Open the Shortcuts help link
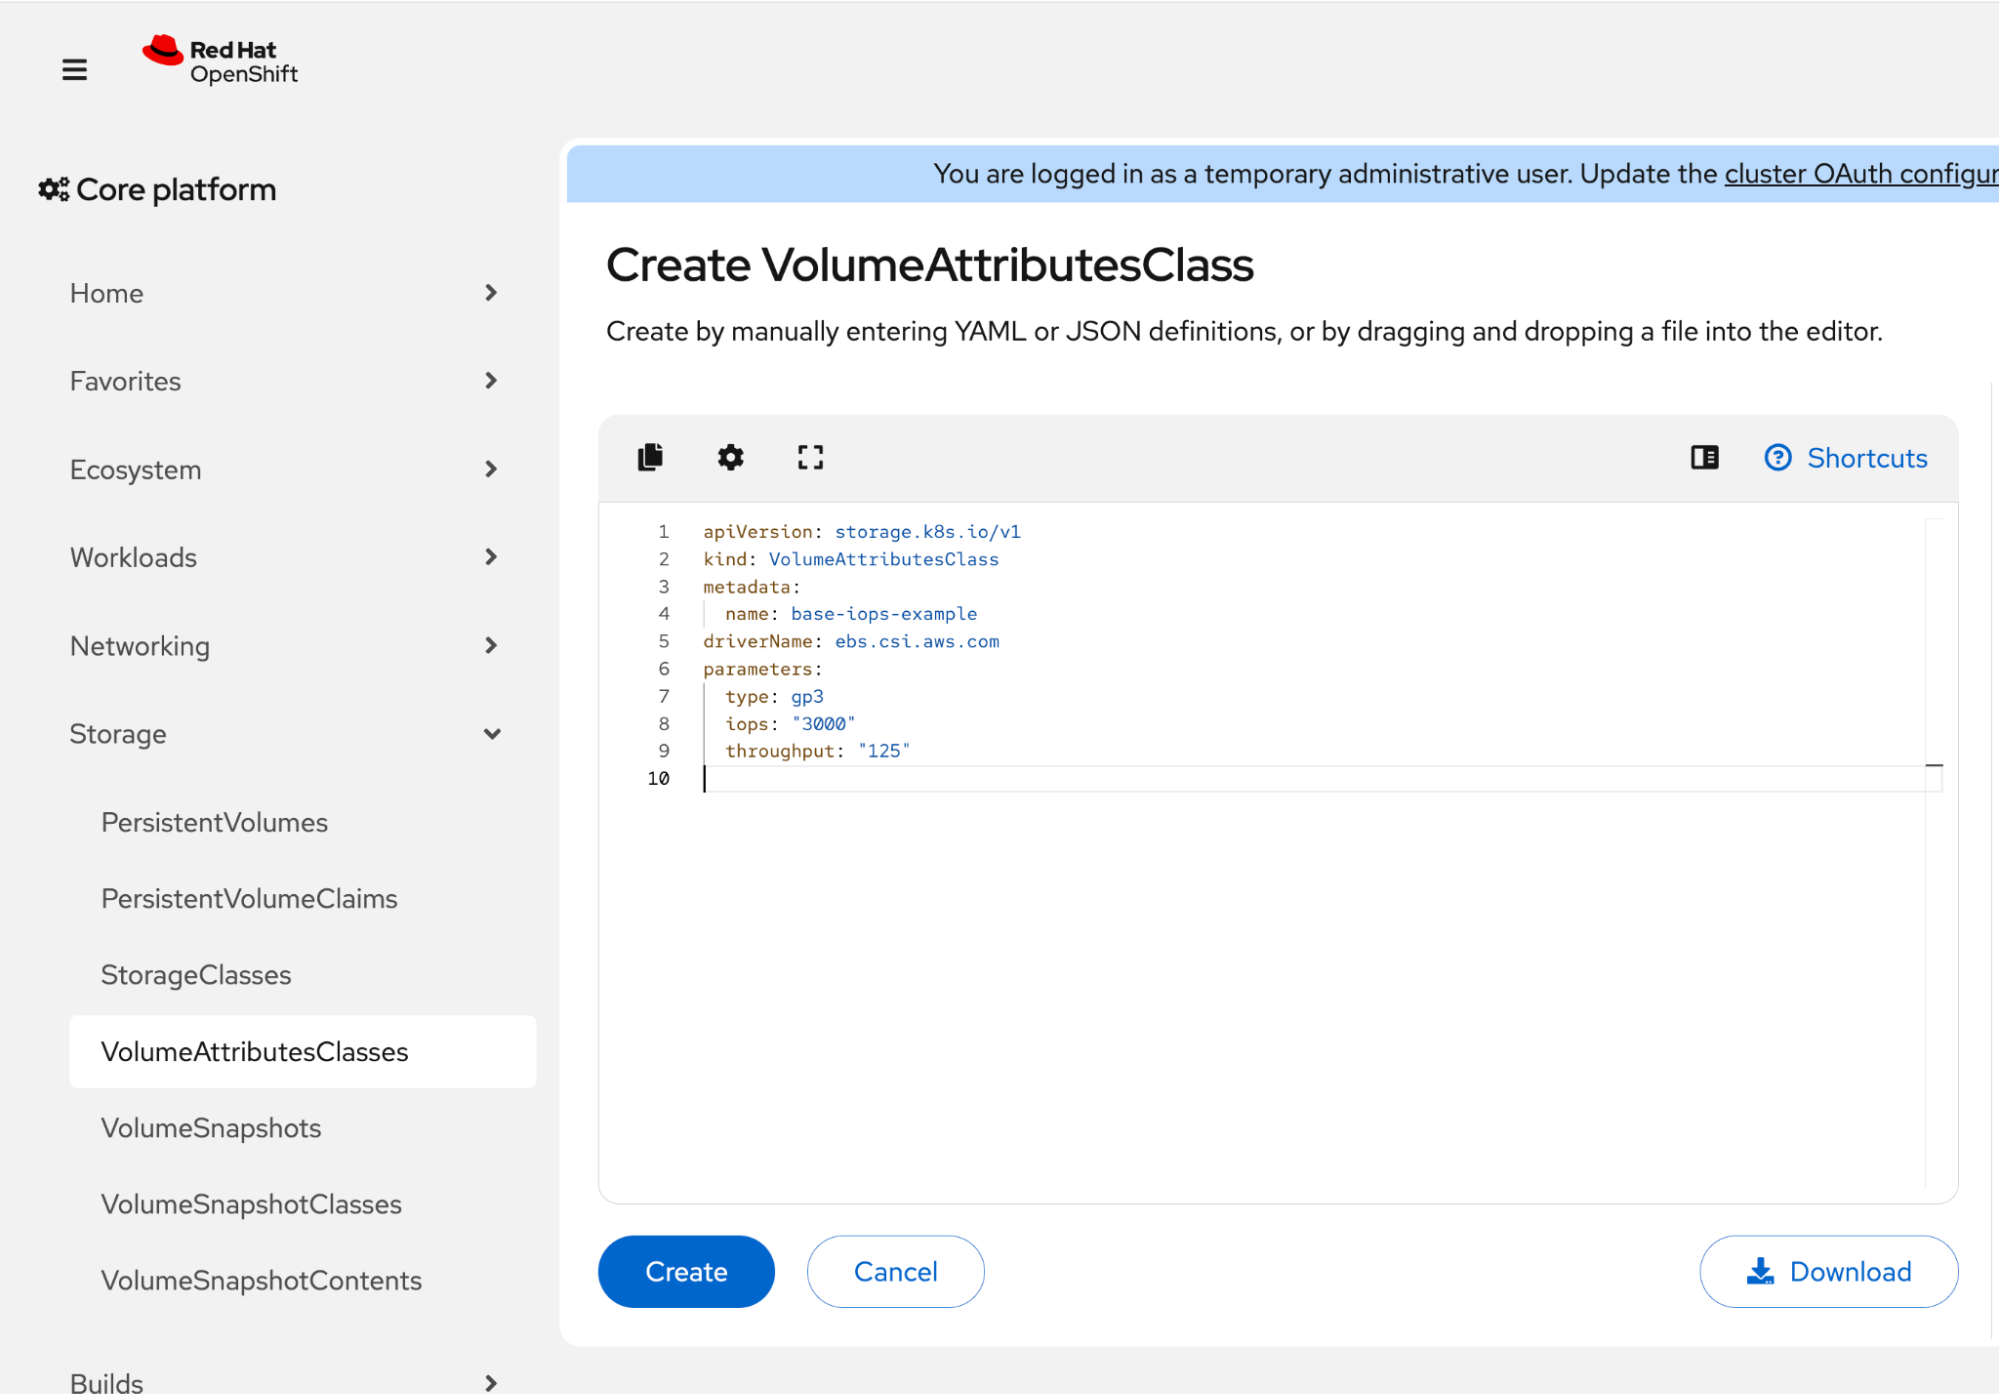The height and width of the screenshot is (1394, 1999). 1846,458
